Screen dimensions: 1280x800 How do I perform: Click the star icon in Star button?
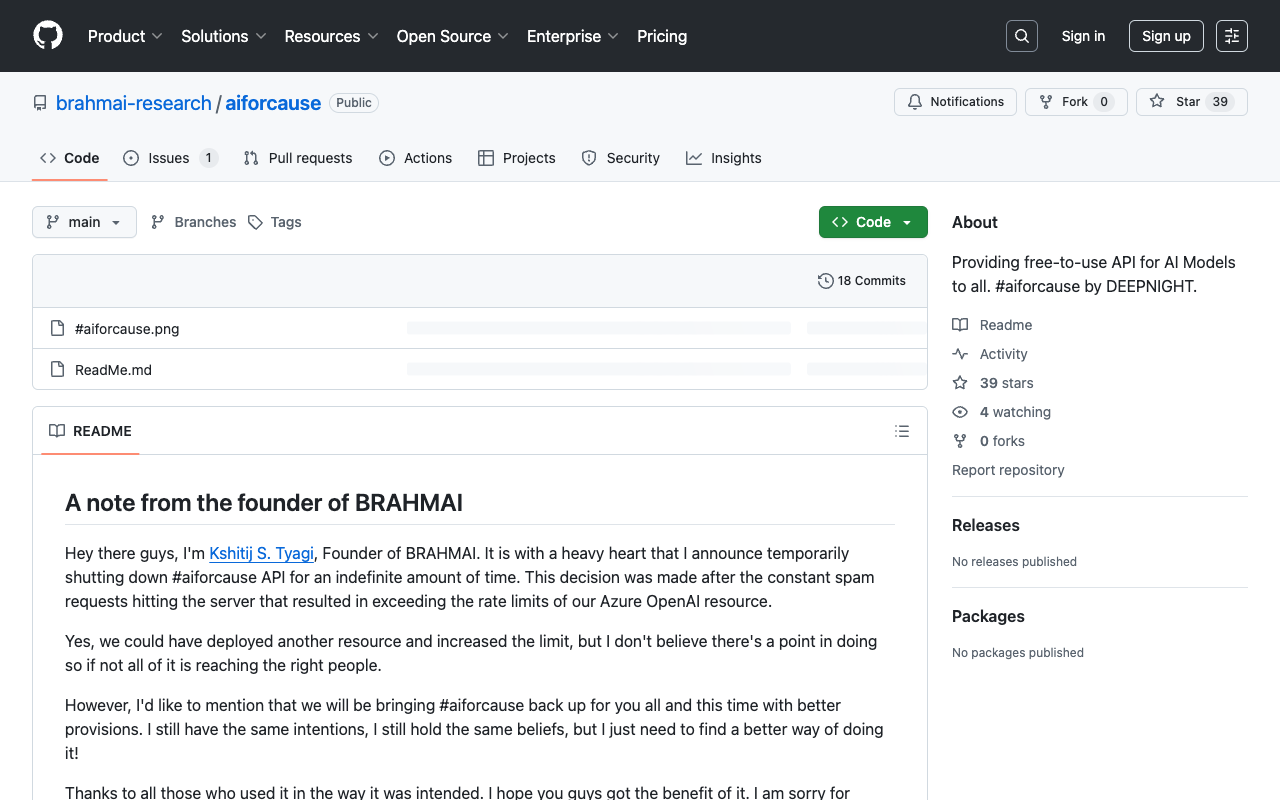pos(1157,102)
